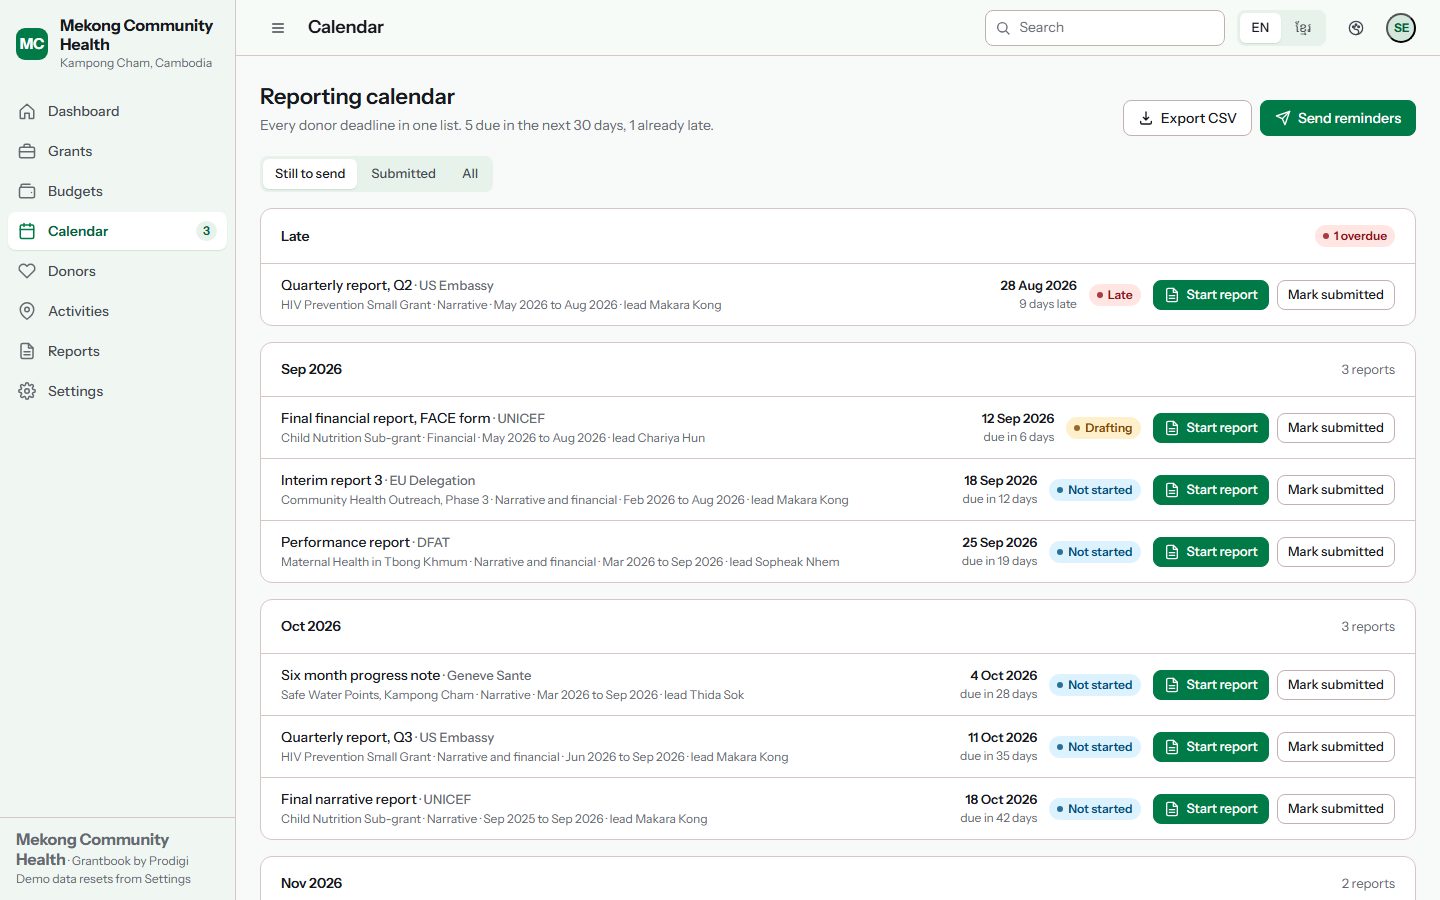Click the theme palette icon
Viewport: 1440px width, 900px height.
[x=1356, y=28]
